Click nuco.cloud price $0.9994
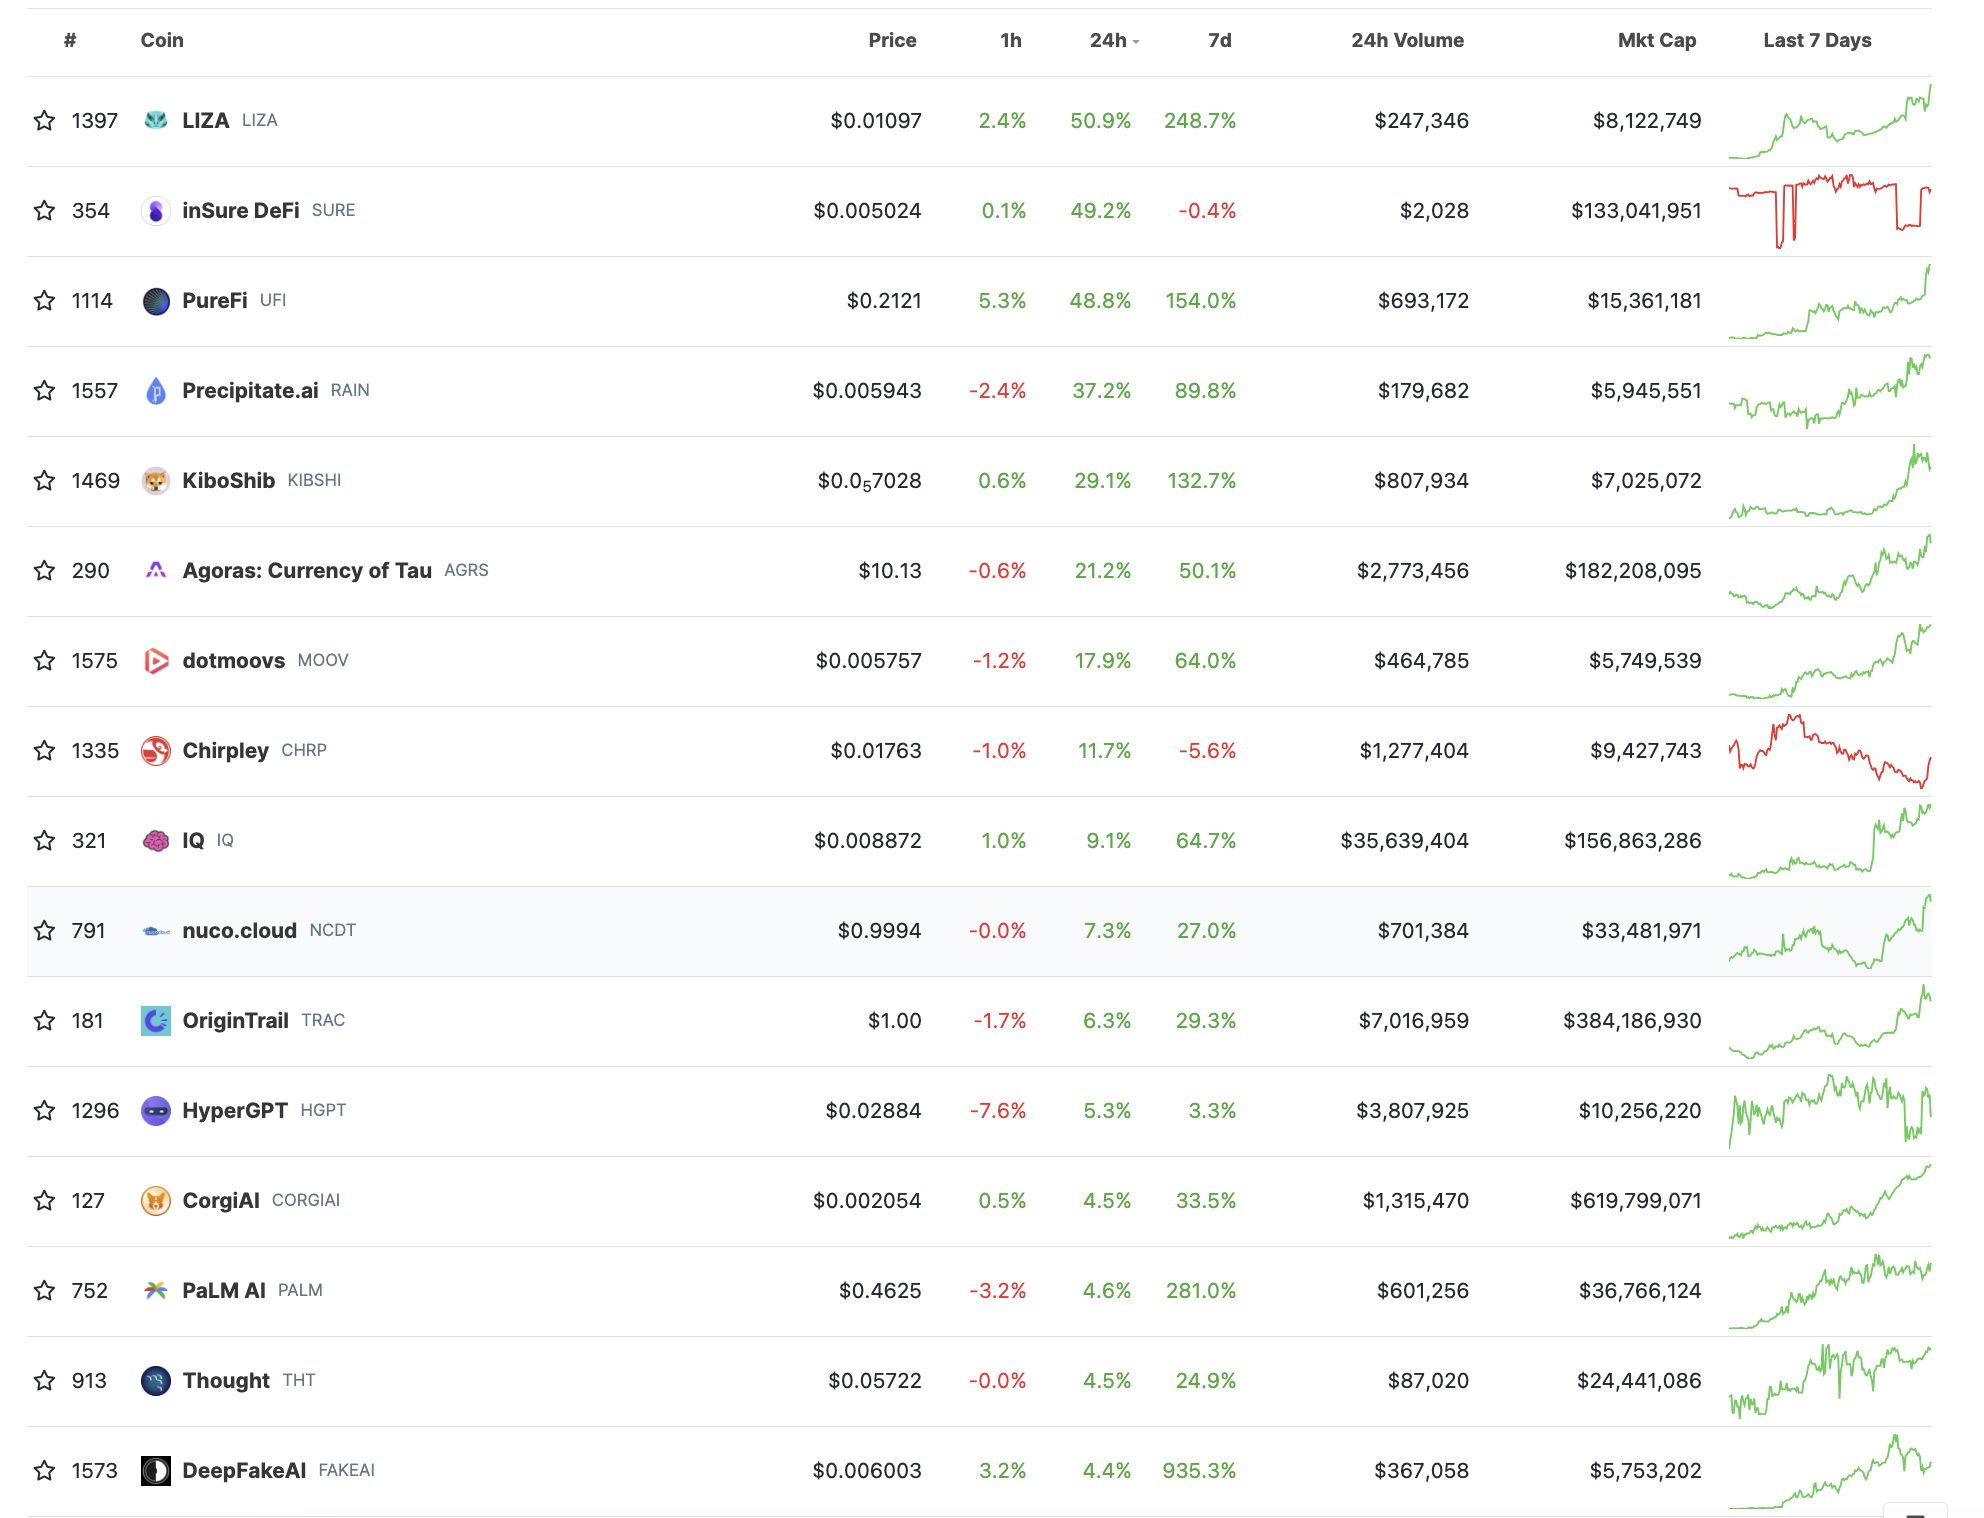Viewport: 1984px width, 1518px height. pyautogui.click(x=879, y=931)
